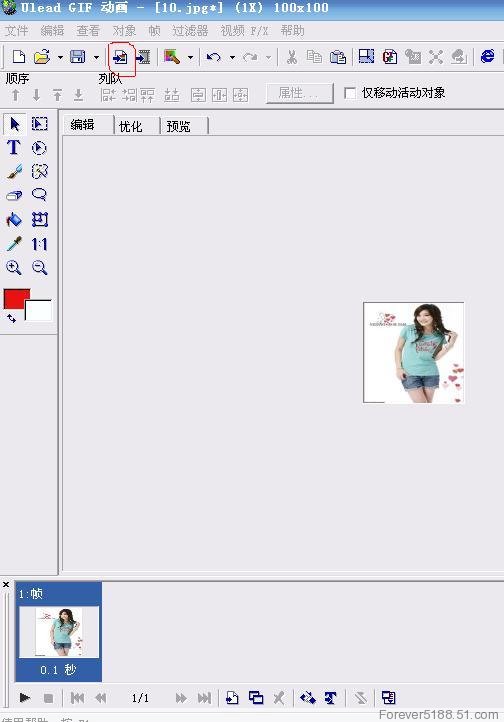
Task: Click the Add Image icon circled in red
Action: point(120,57)
